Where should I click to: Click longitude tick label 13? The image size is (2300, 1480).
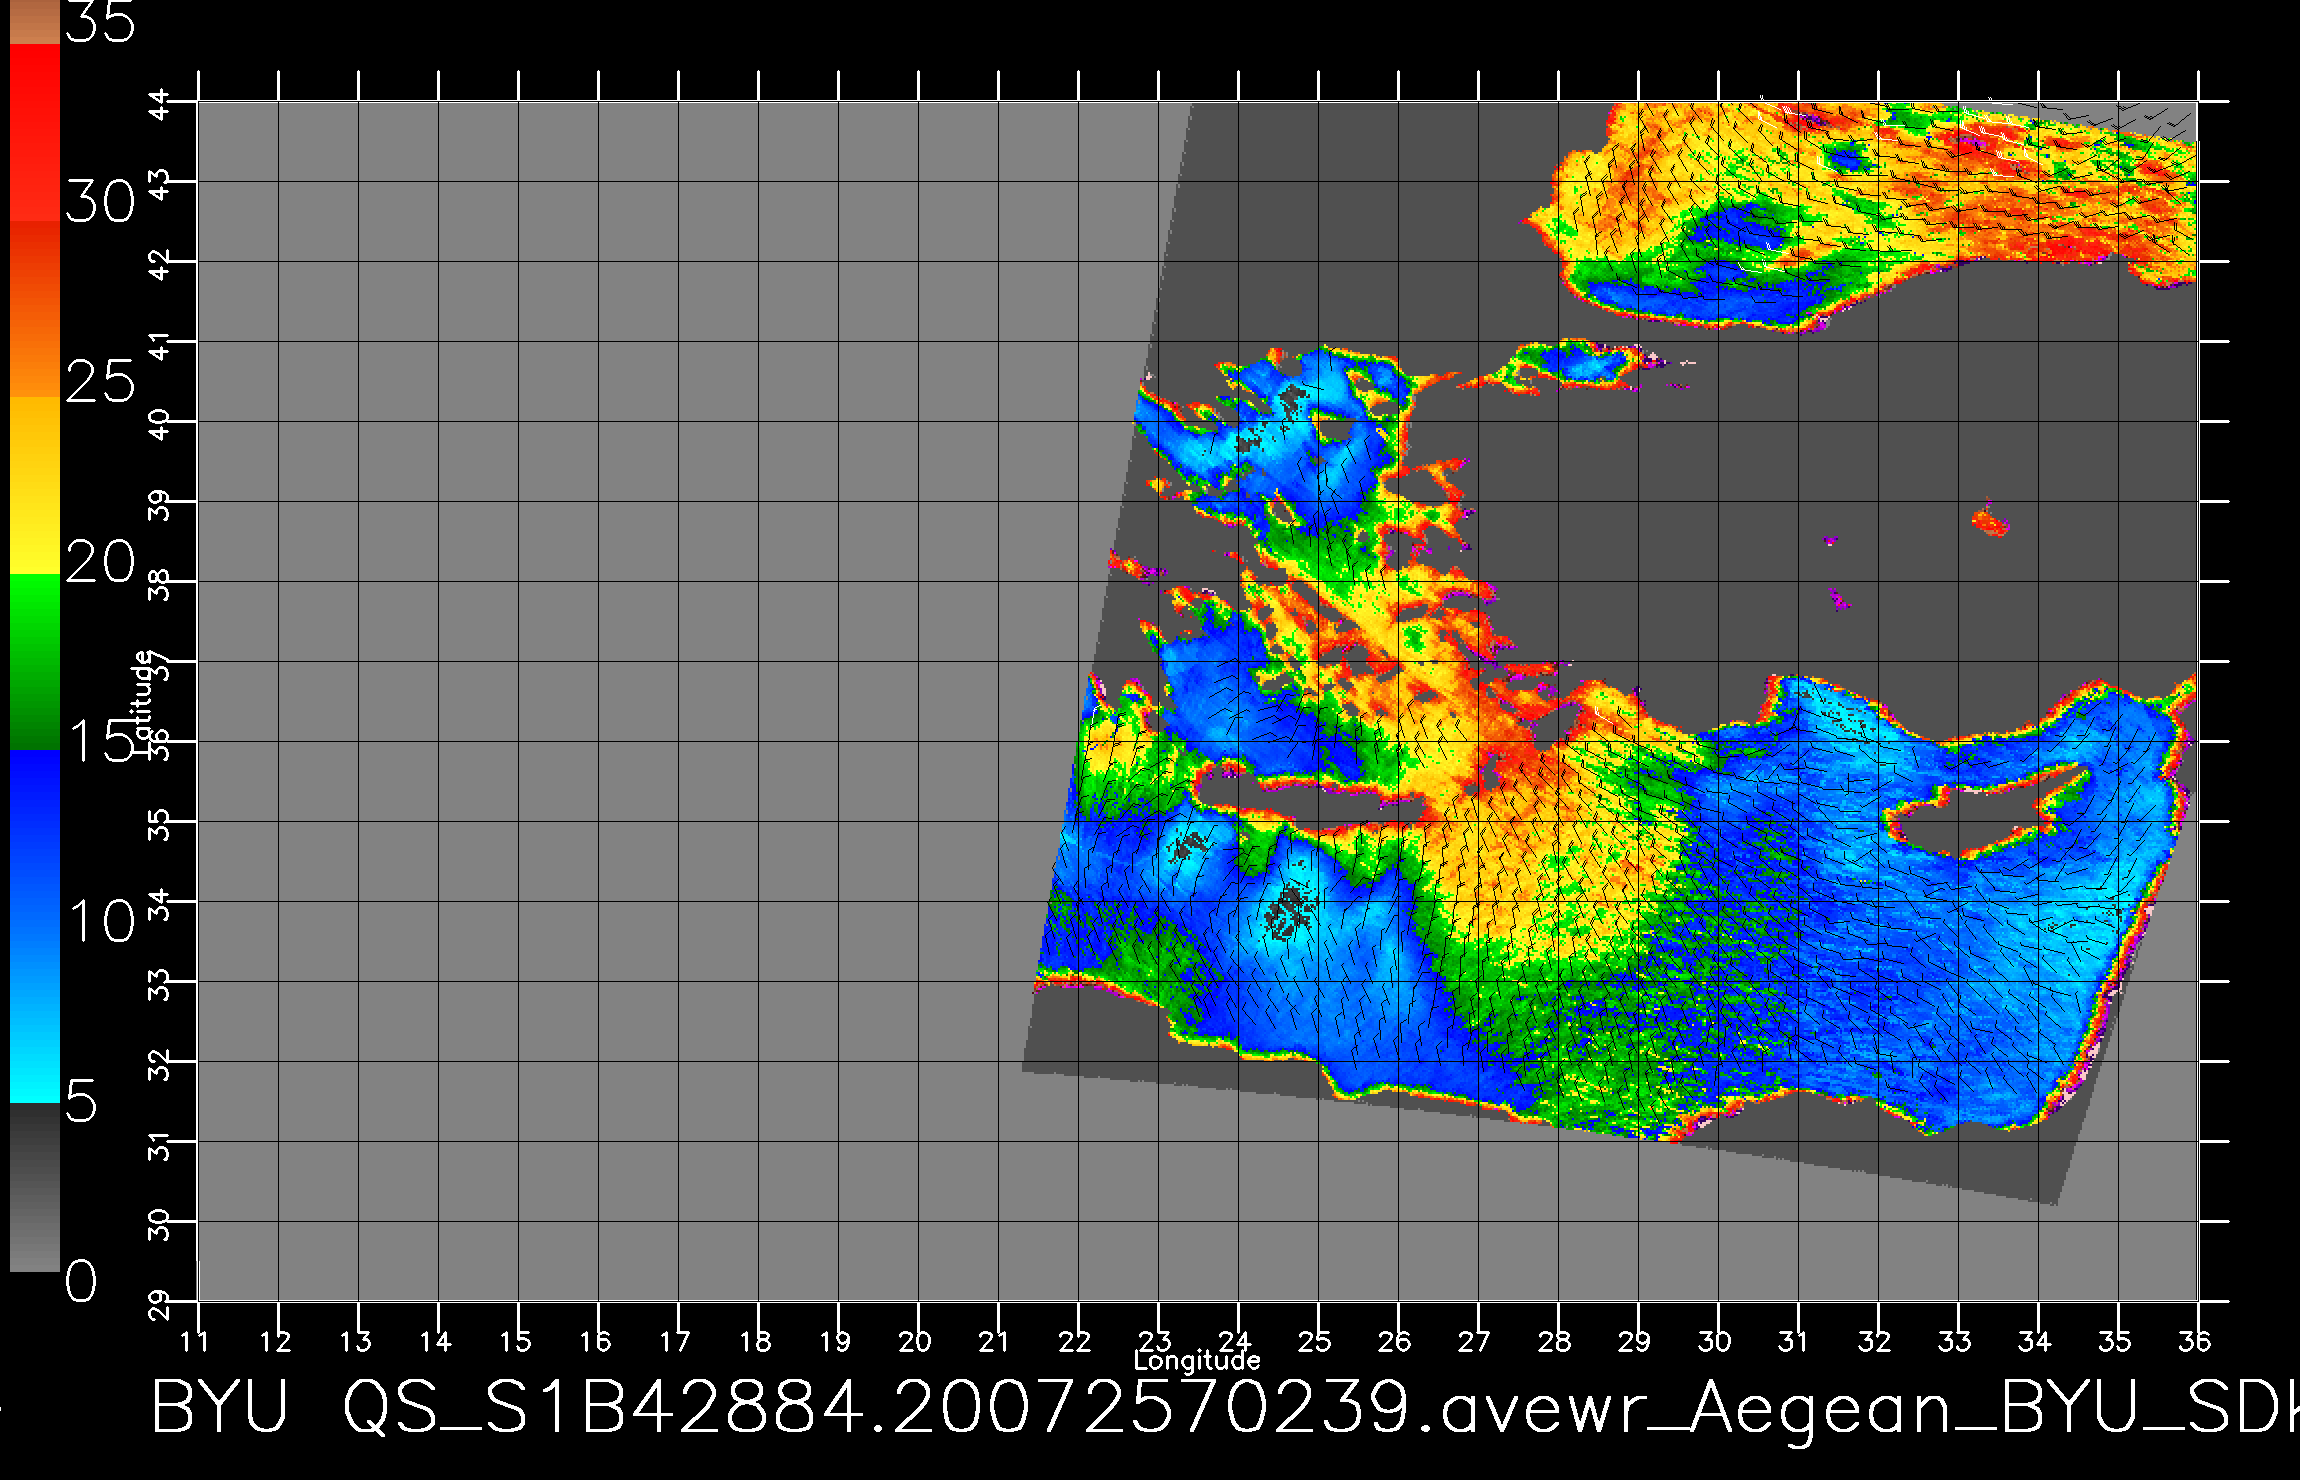coord(355,1341)
